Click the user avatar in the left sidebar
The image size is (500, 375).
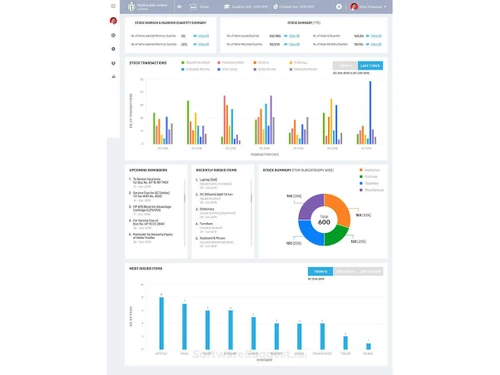[113, 21]
